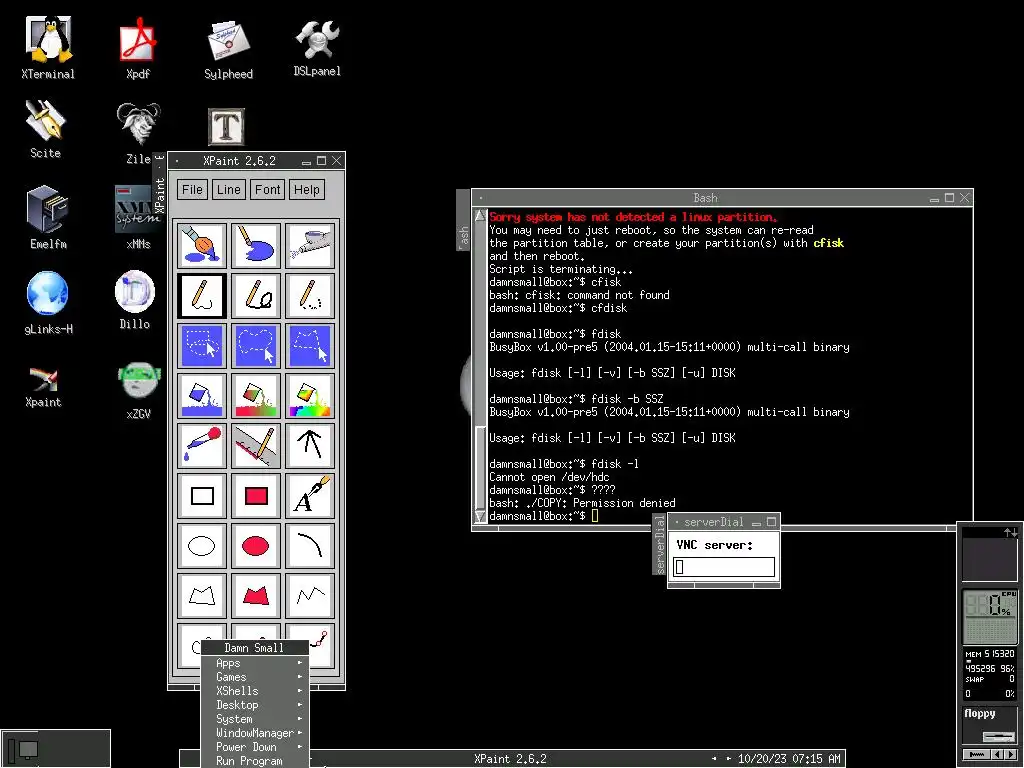The width and height of the screenshot is (1024, 768).
Task: Select the Dotted Pencil tool
Action: (310, 296)
